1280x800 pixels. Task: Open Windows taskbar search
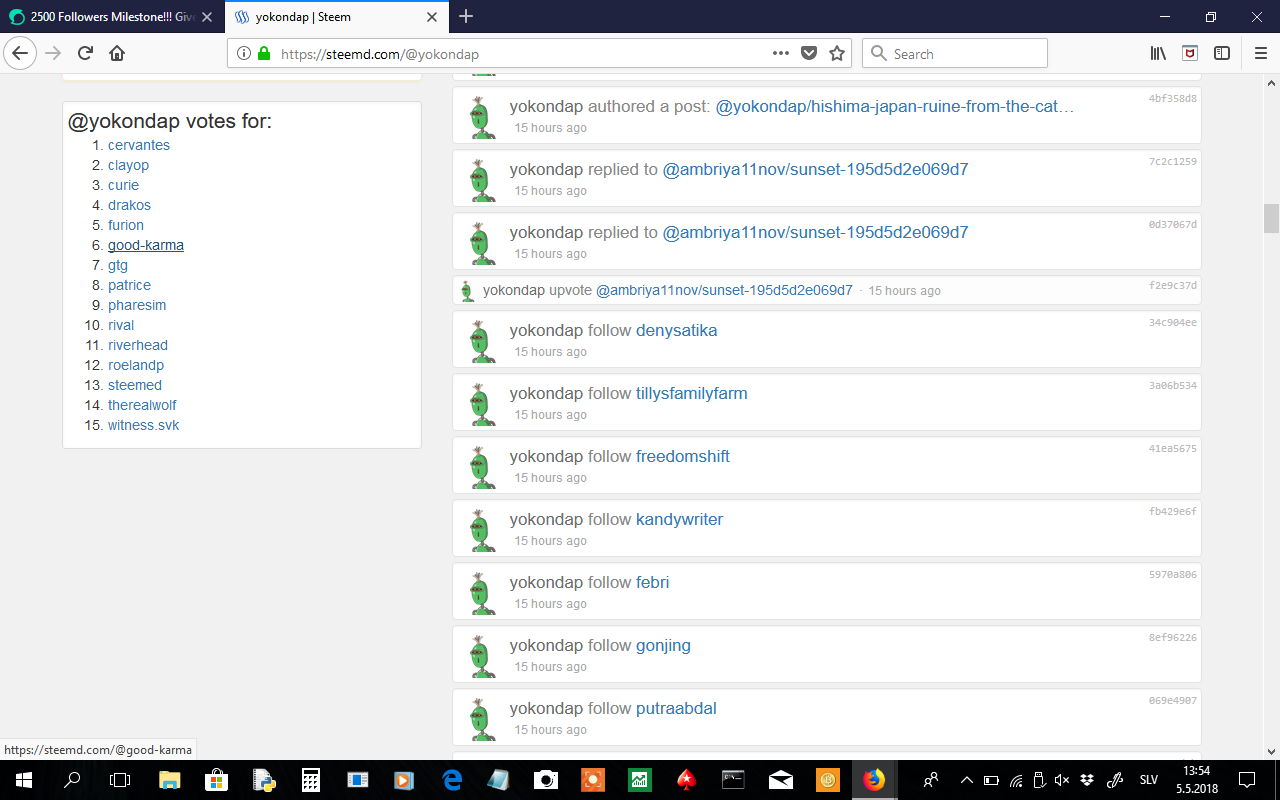pyautogui.click(x=72, y=779)
